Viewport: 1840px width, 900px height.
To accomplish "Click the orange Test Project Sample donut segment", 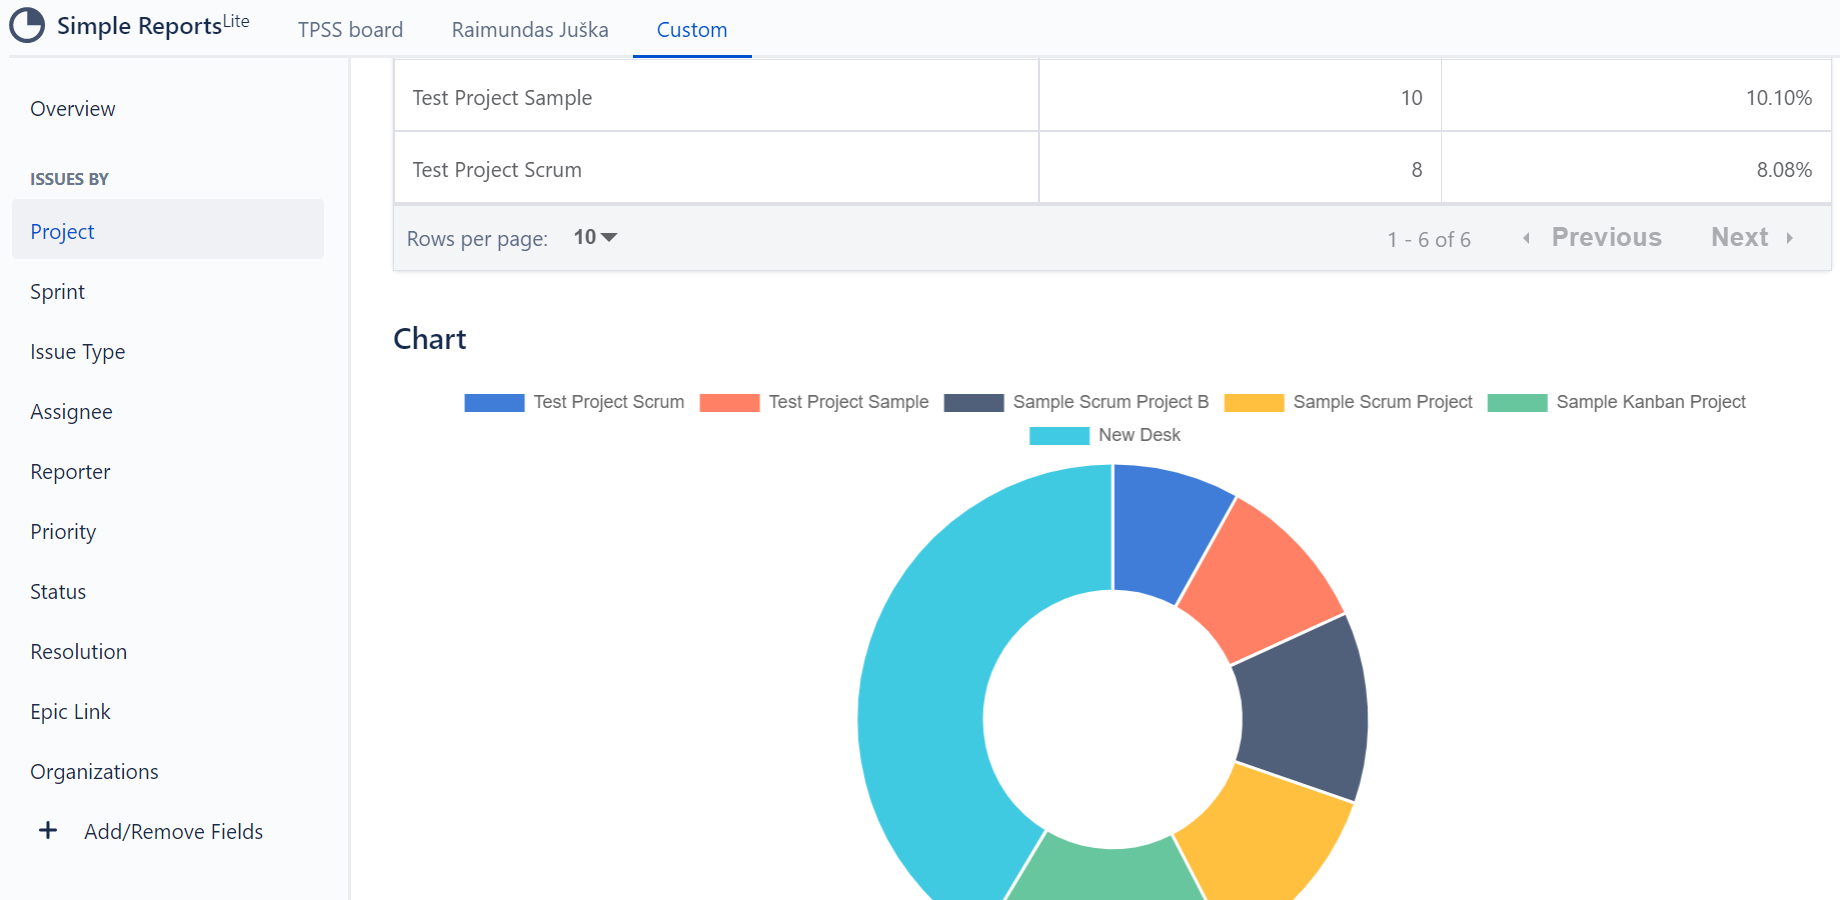I will 1261,581.
